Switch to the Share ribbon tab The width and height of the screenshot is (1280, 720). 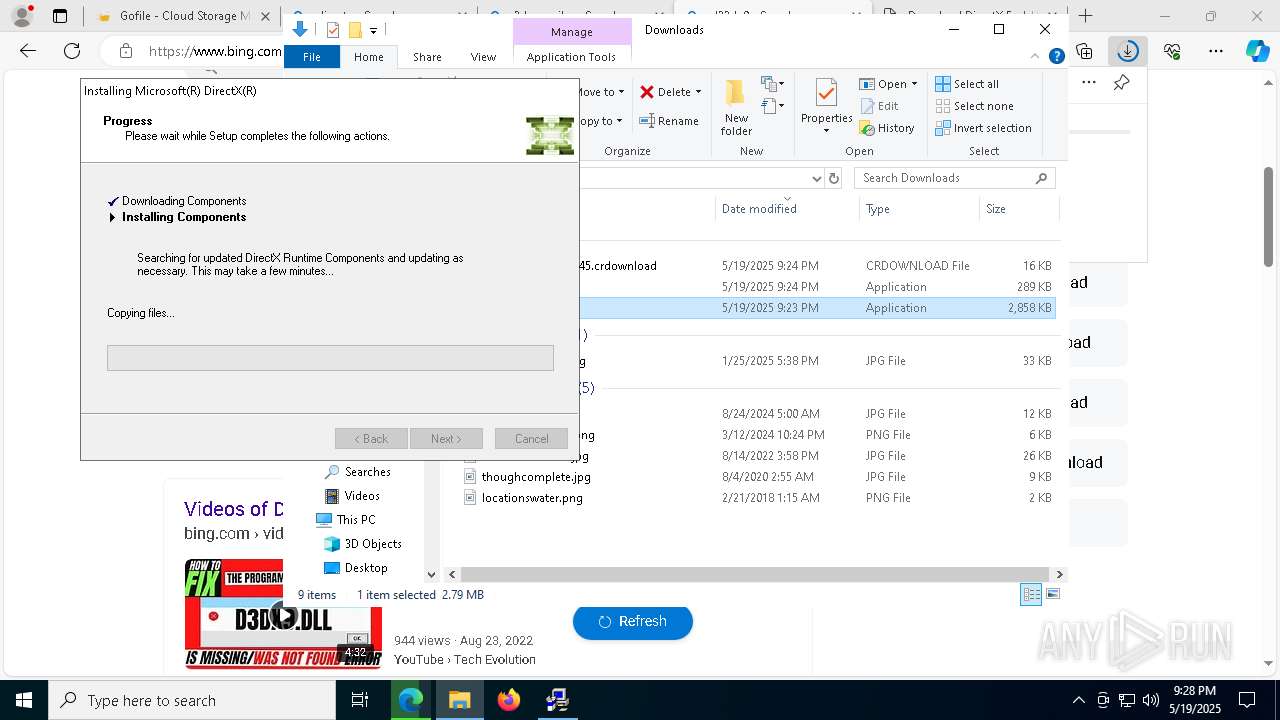427,57
